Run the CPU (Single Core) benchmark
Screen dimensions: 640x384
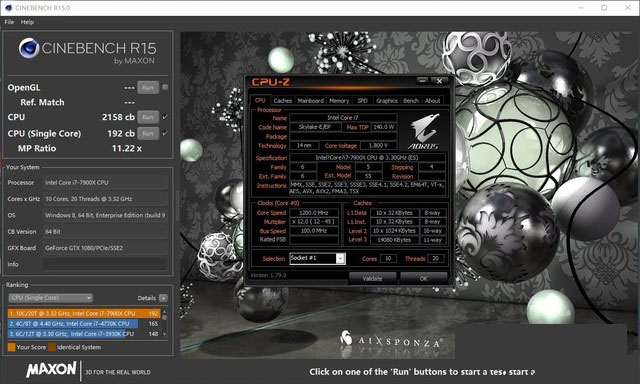148,133
